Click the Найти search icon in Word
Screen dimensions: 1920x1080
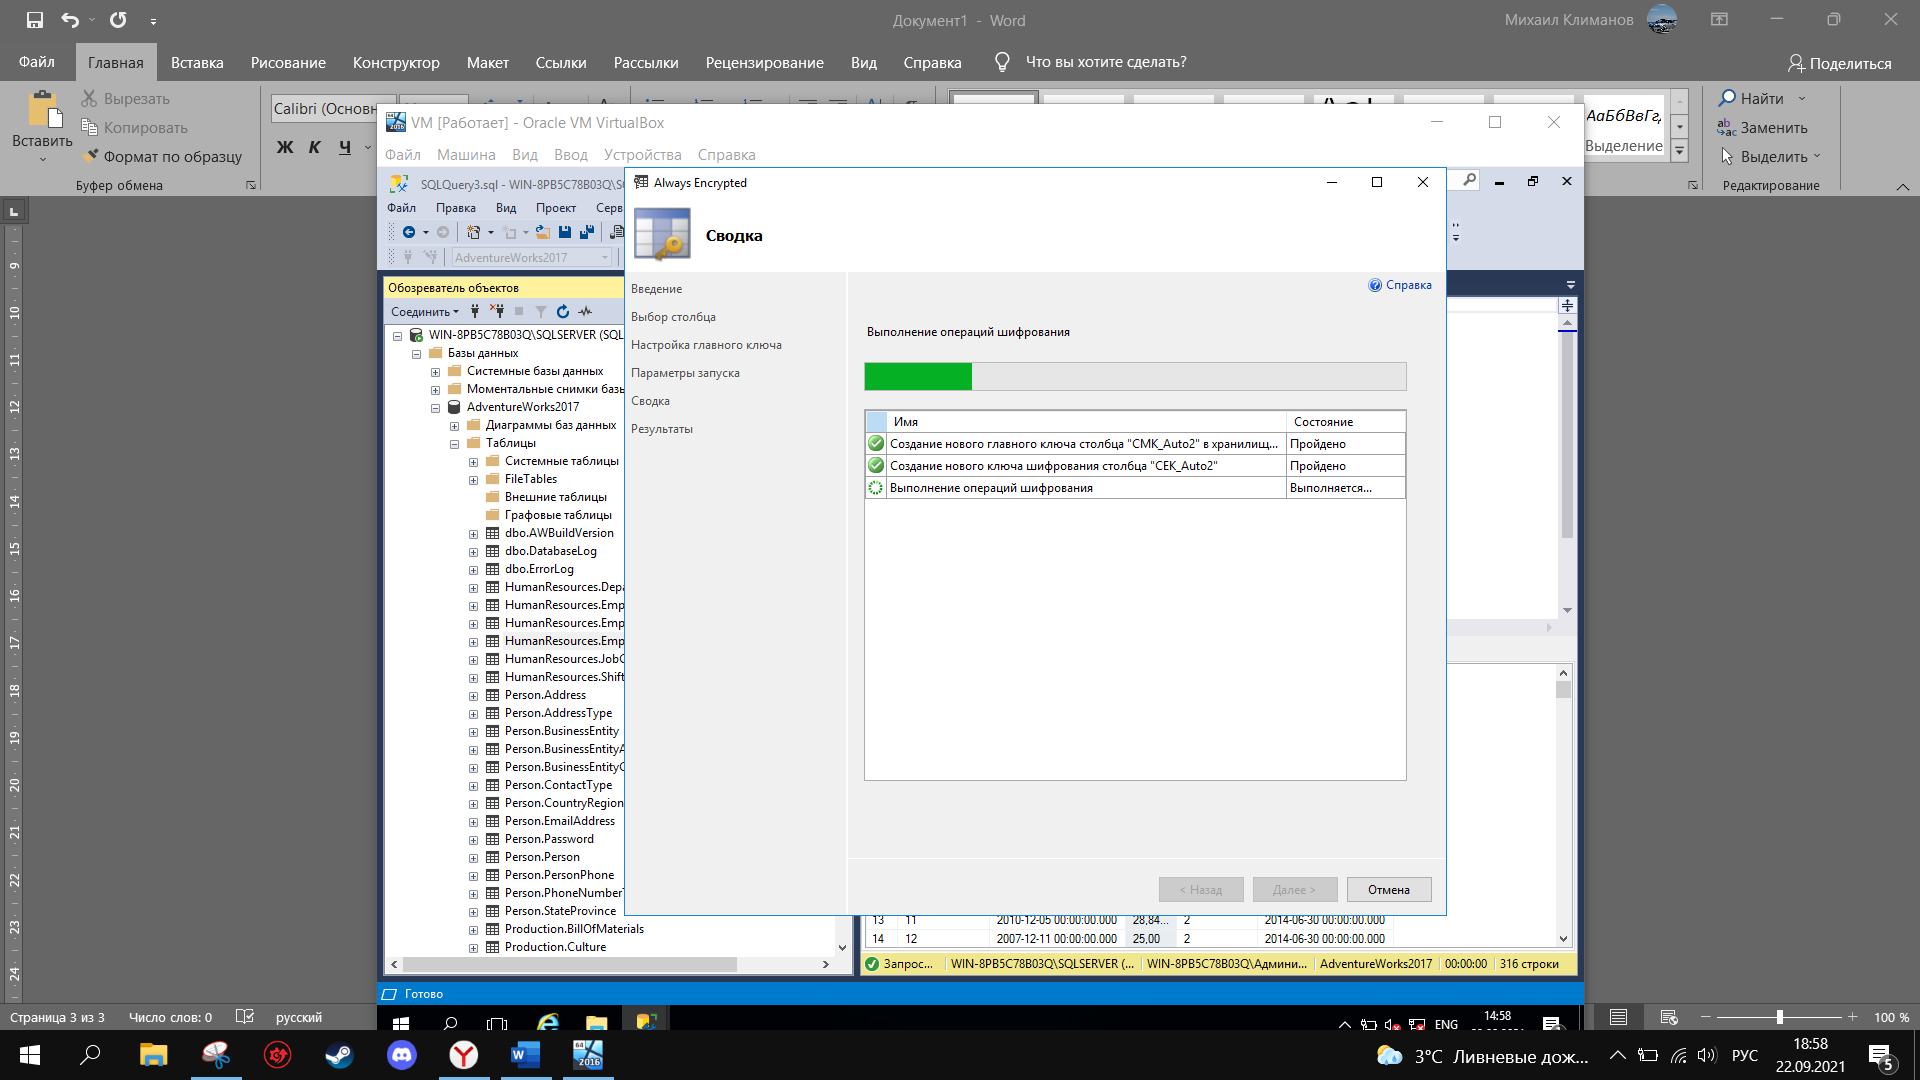click(1727, 98)
